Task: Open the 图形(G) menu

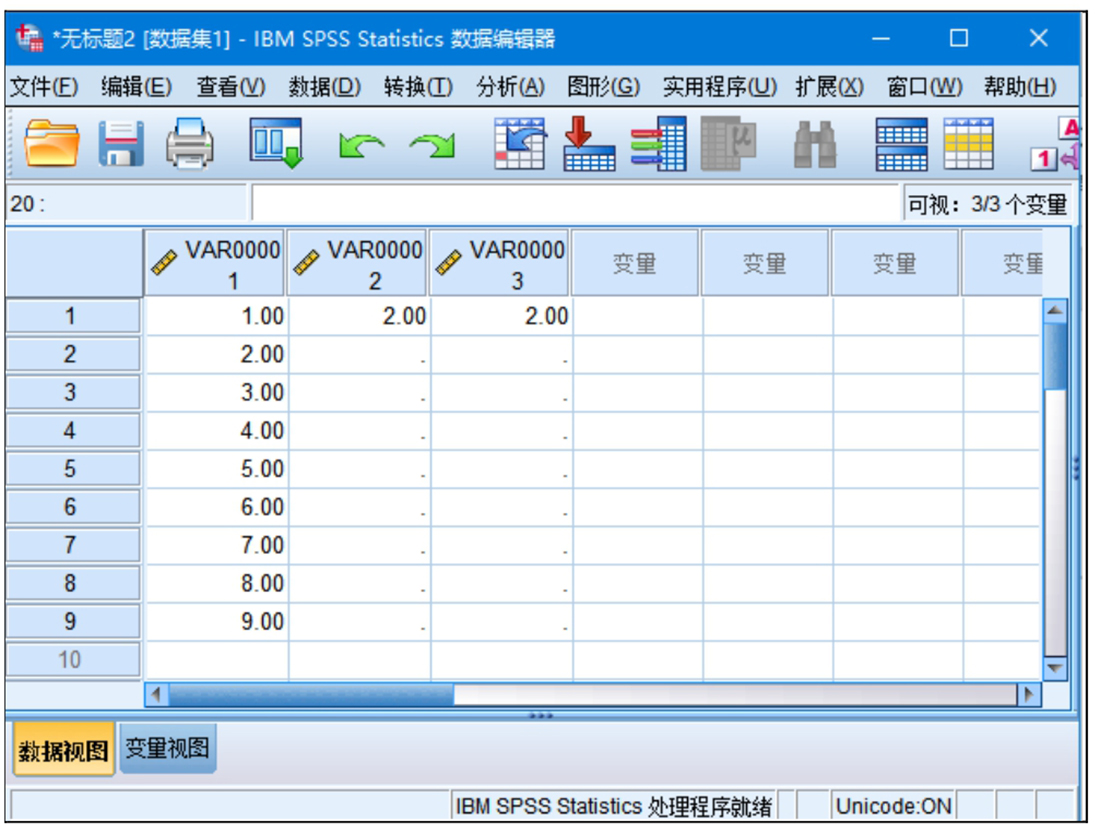Action: 603,87
